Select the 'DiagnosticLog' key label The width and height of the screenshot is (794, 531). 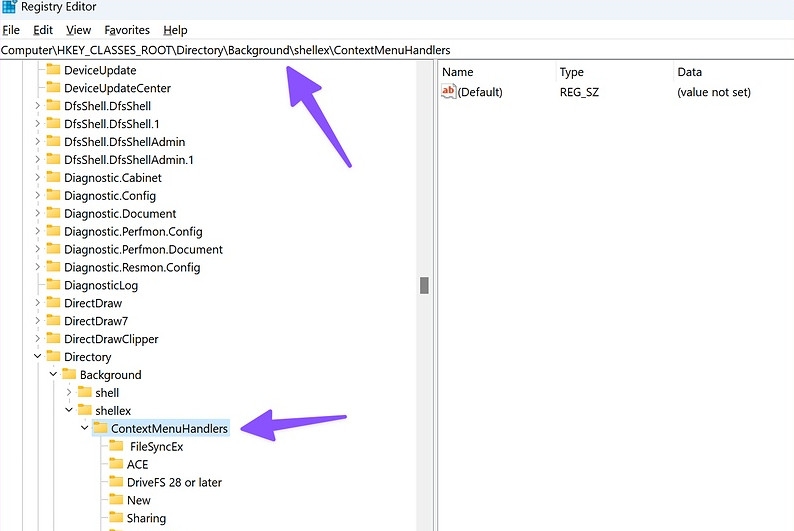pyautogui.click(x=101, y=285)
